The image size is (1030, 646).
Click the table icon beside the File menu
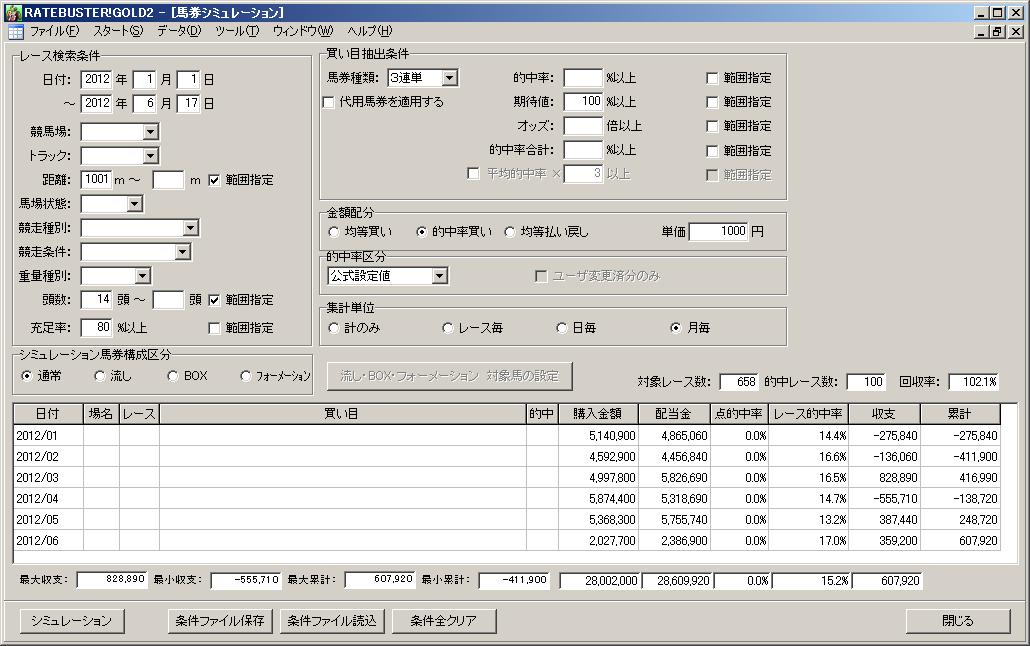[16, 32]
